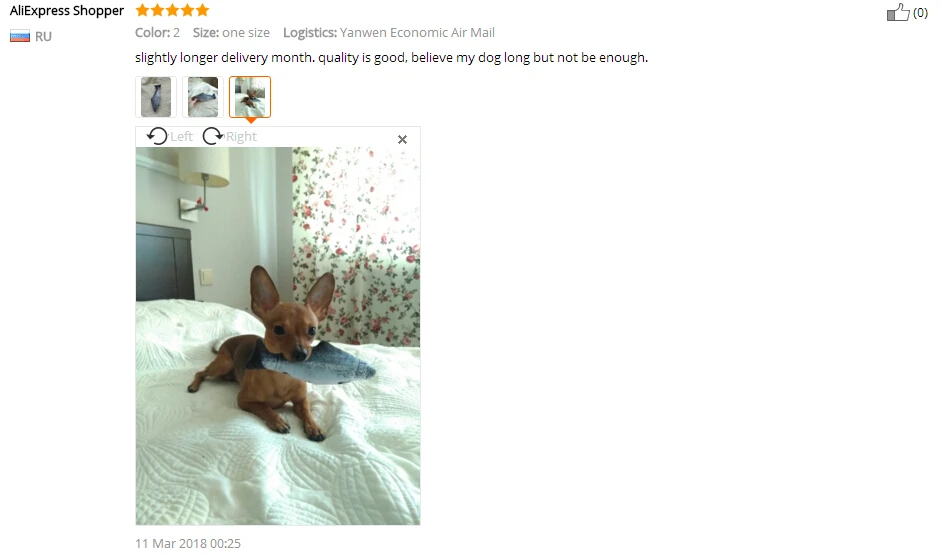Close the enlarged review photo
942x558 pixels.
pos(403,139)
